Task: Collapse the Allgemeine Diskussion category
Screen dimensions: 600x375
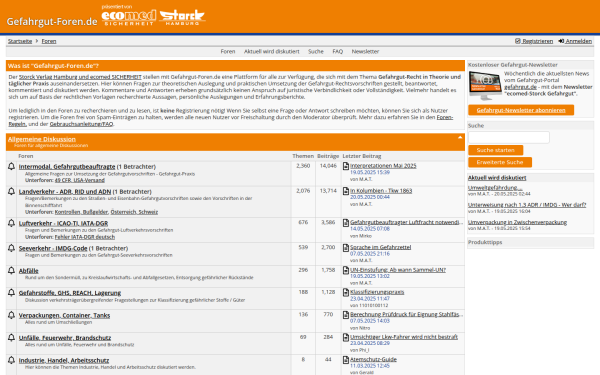Action: [460, 137]
